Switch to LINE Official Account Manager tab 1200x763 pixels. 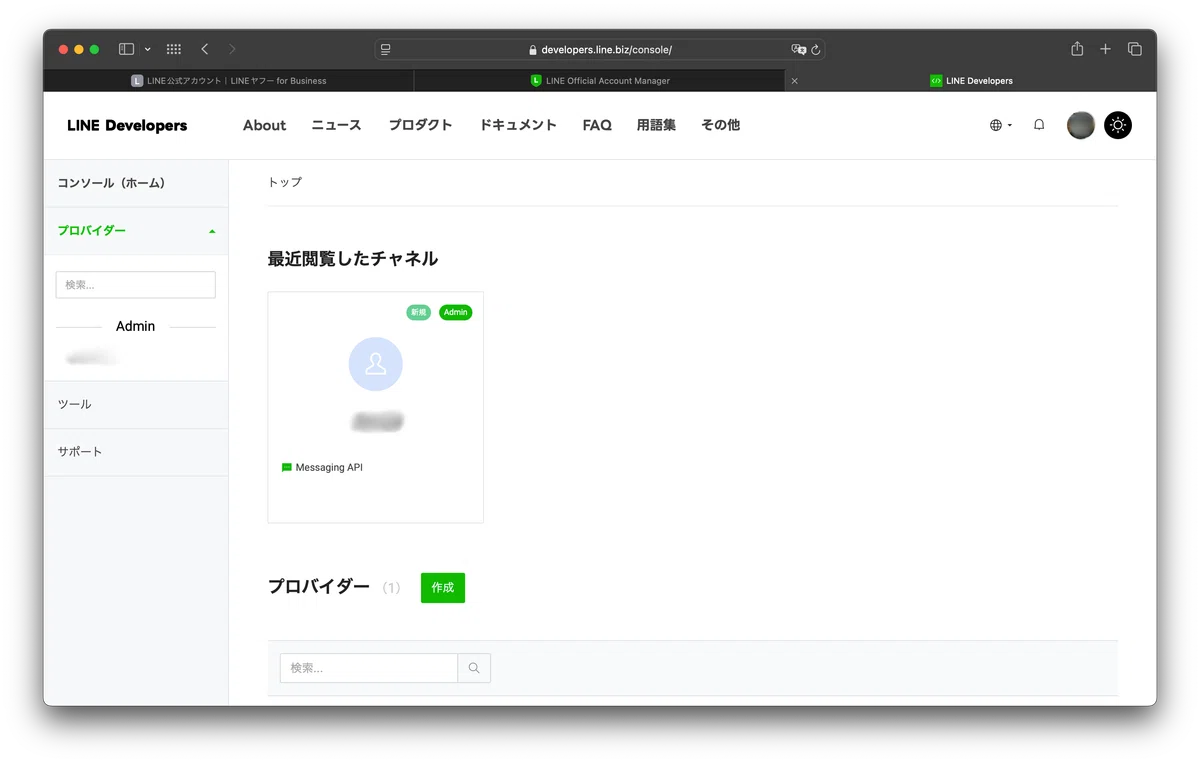pyautogui.click(x=599, y=81)
